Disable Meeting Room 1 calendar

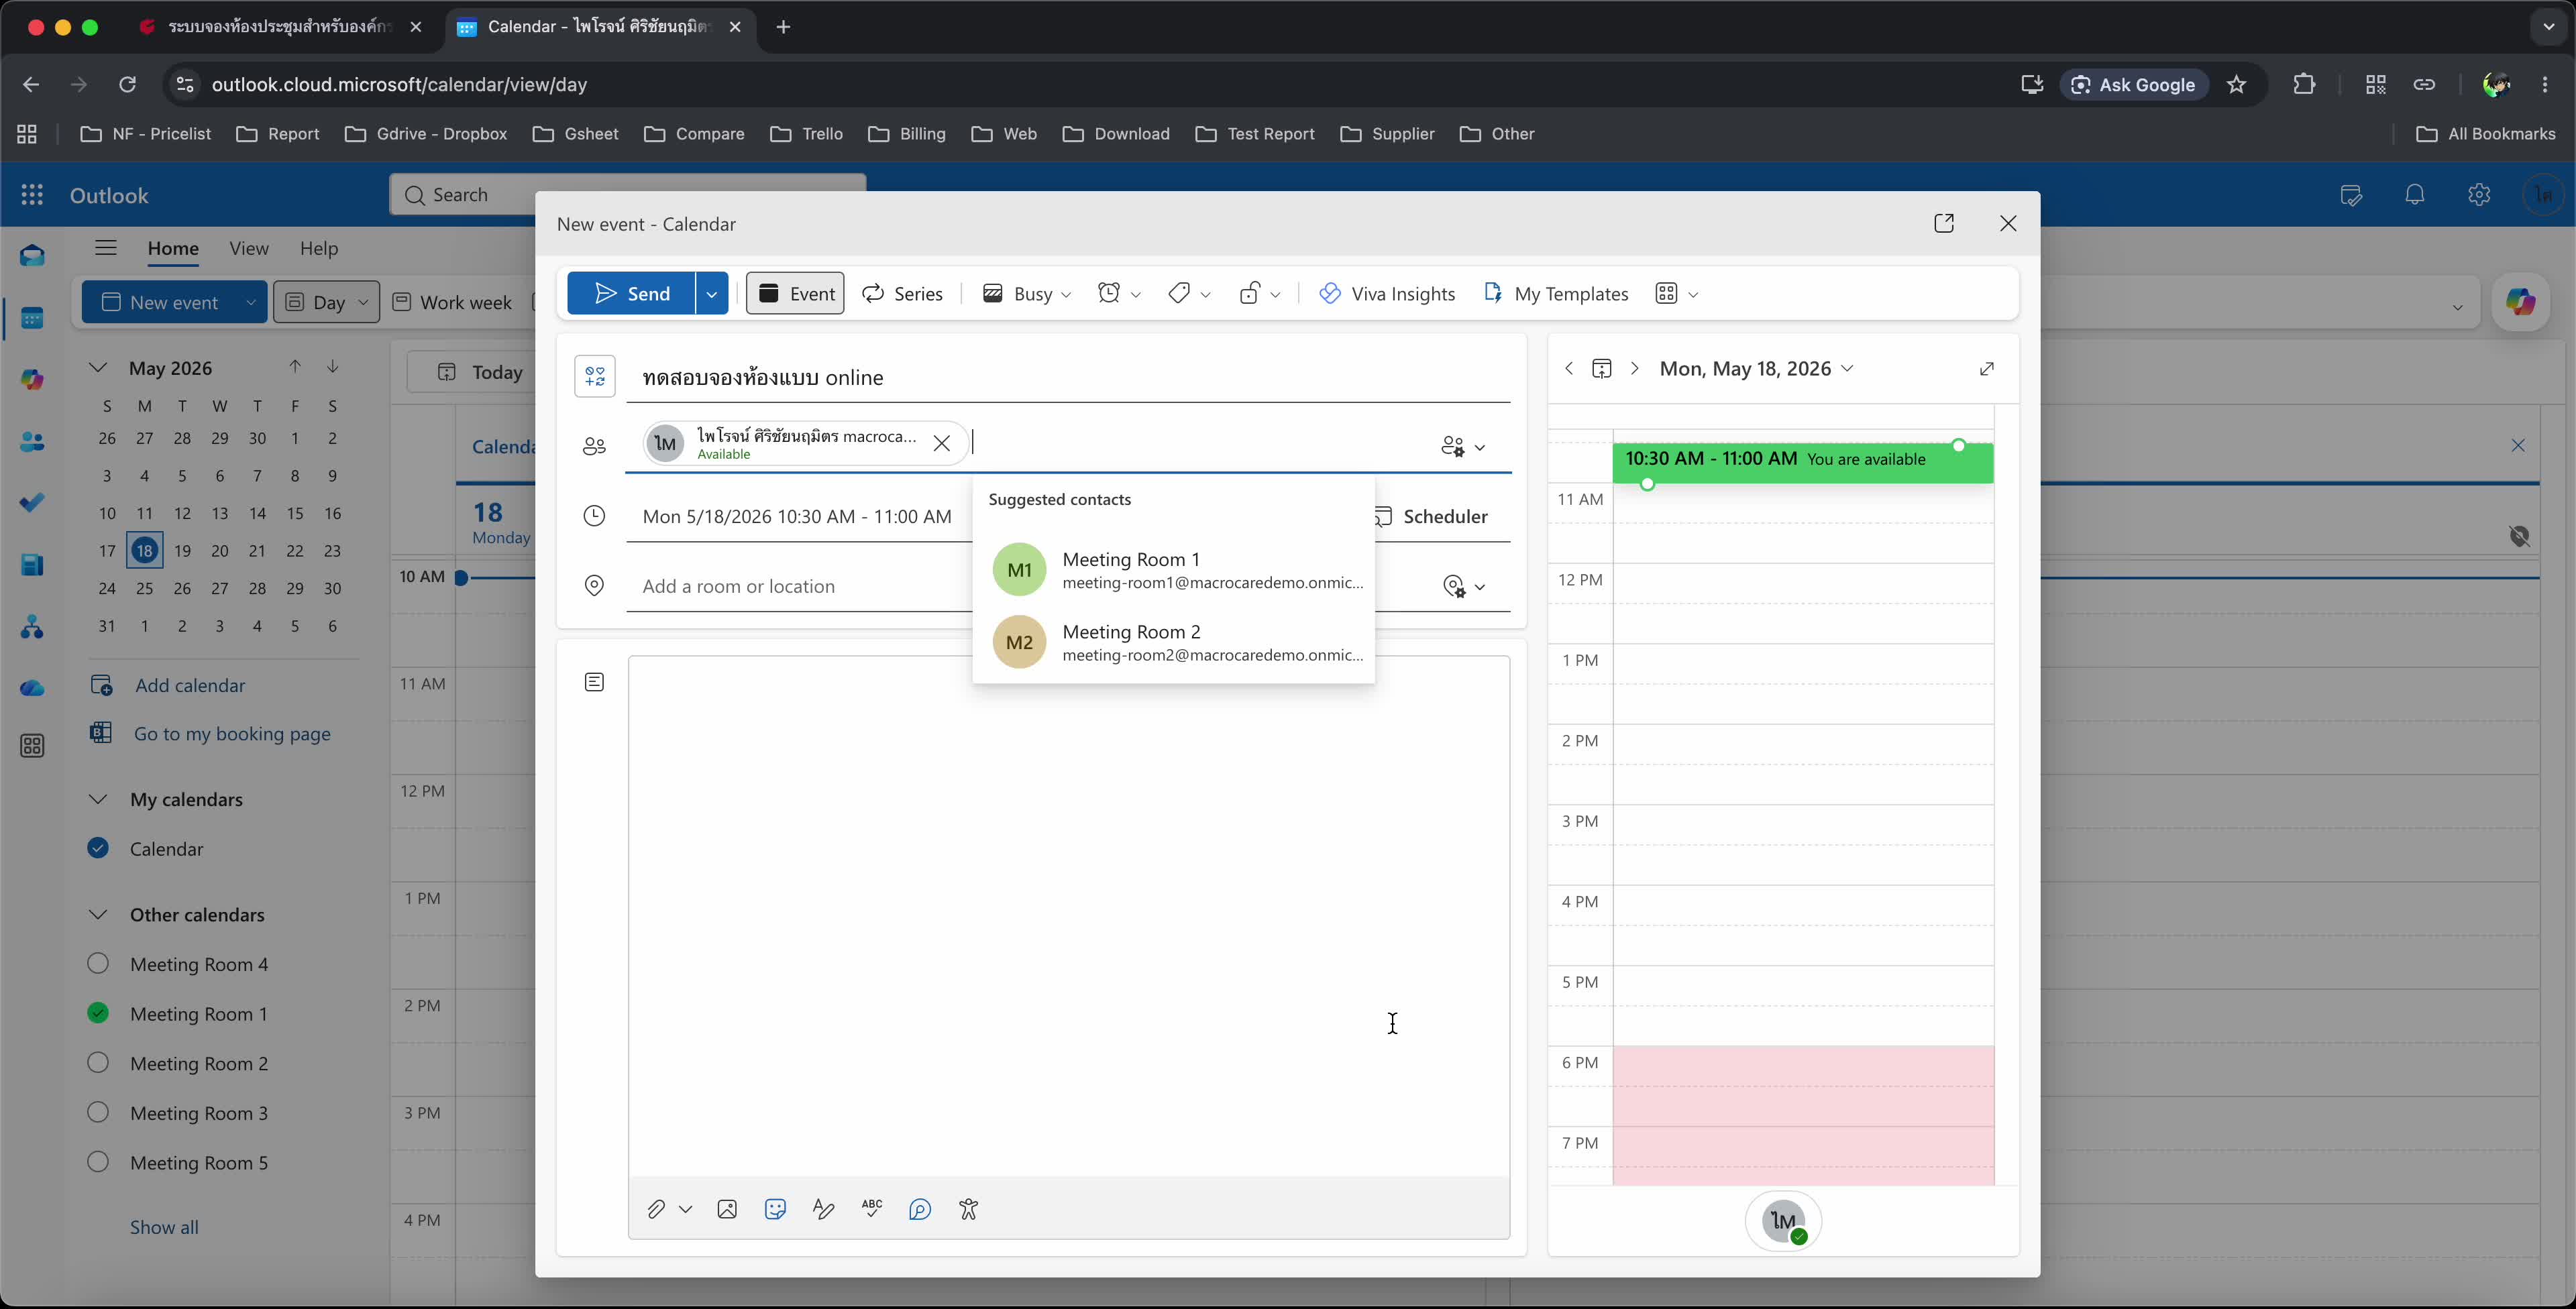pyautogui.click(x=98, y=1013)
